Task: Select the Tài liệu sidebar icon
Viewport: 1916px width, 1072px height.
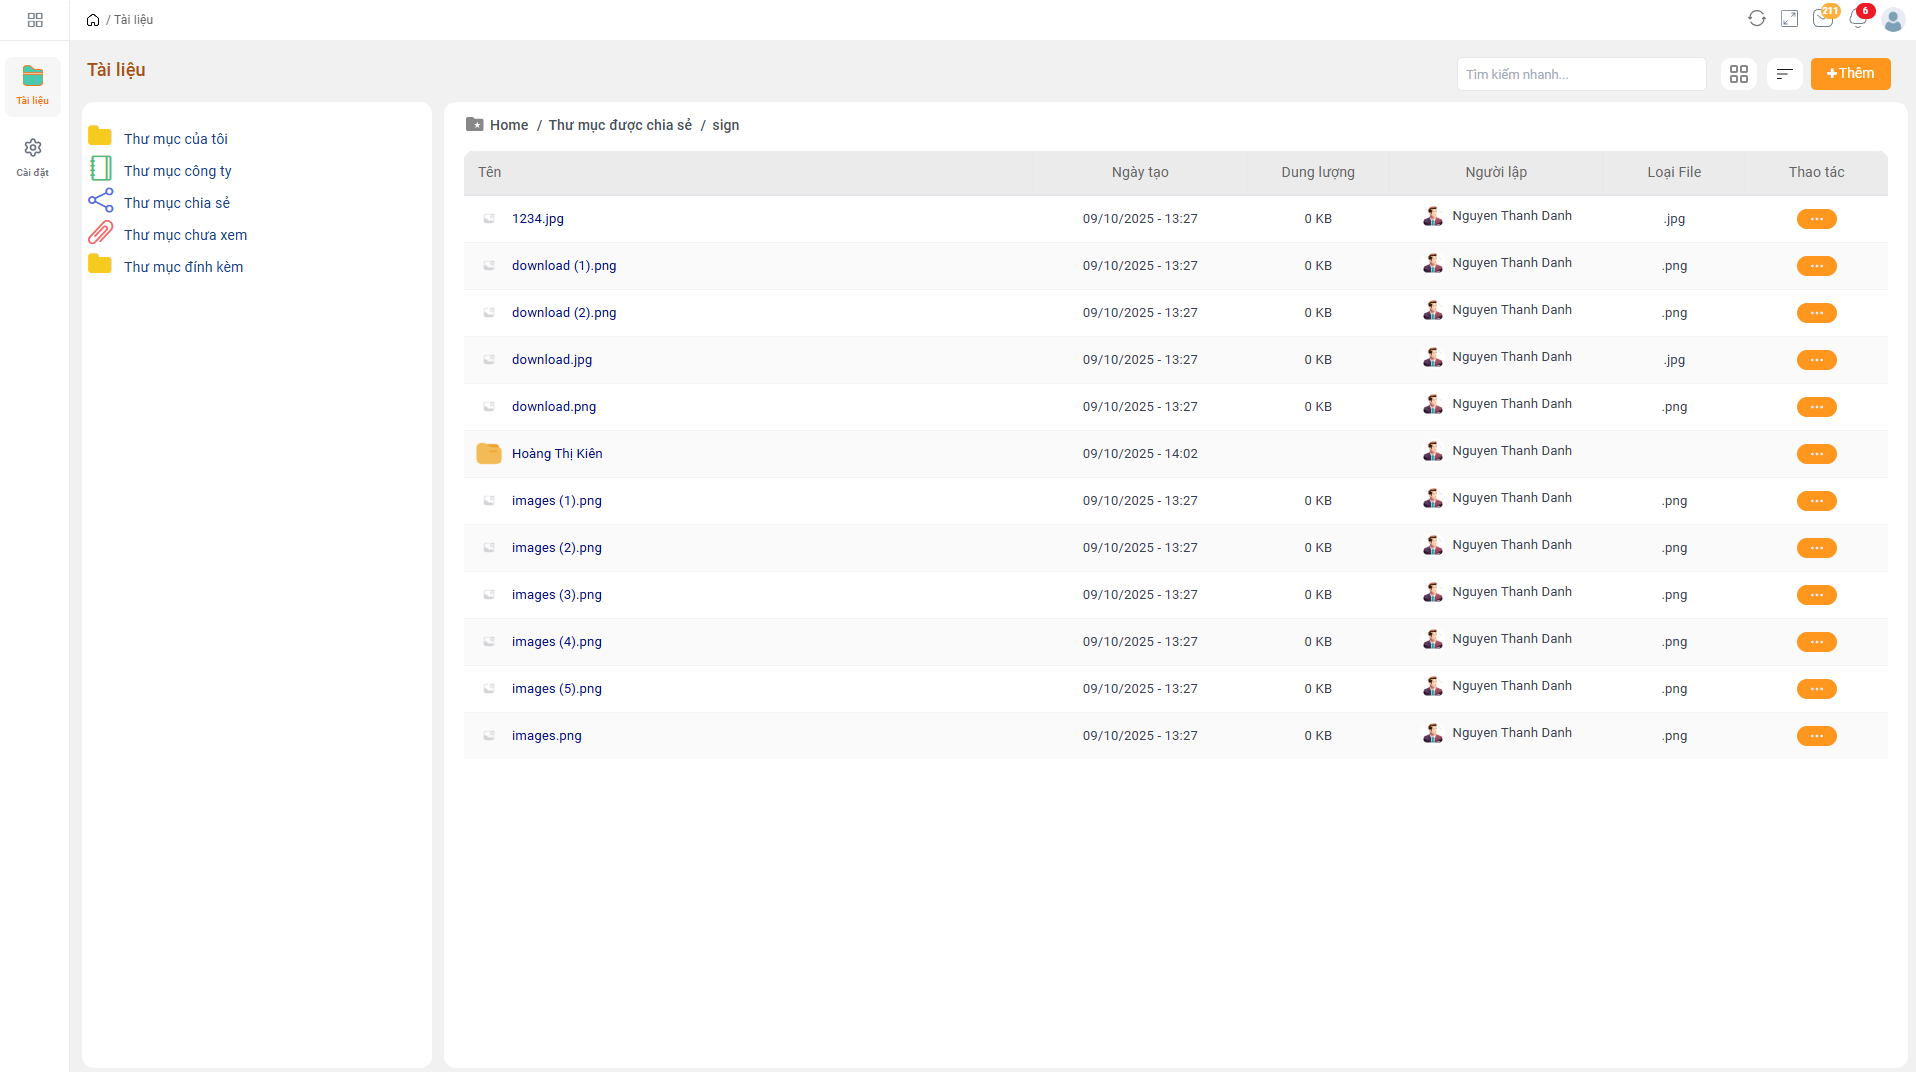Action: (x=33, y=85)
